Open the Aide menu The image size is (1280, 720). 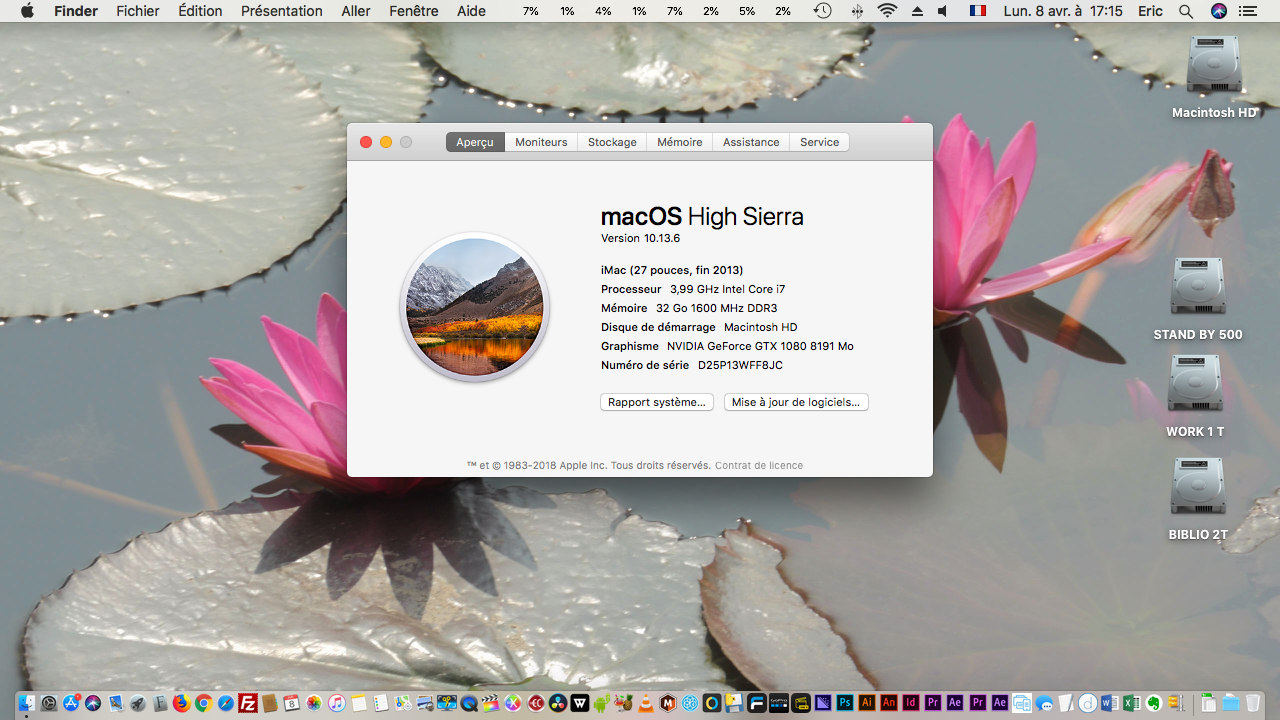click(471, 11)
